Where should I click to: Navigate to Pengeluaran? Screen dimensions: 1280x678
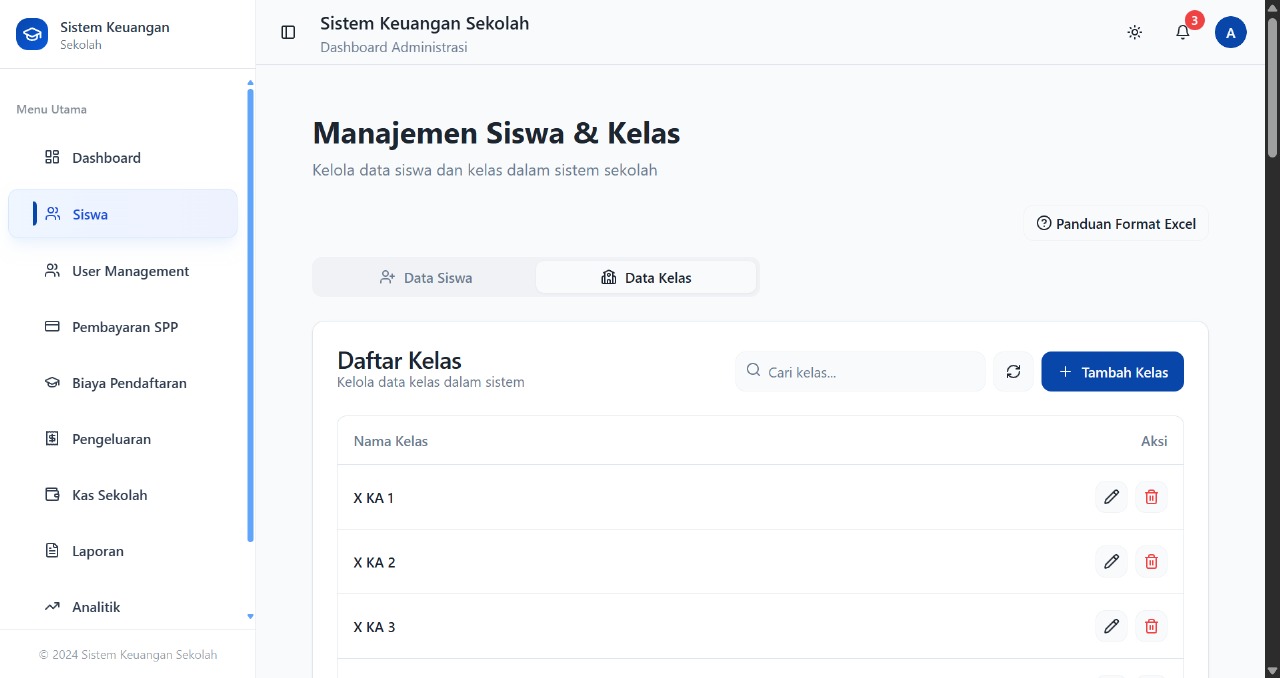coord(123,439)
